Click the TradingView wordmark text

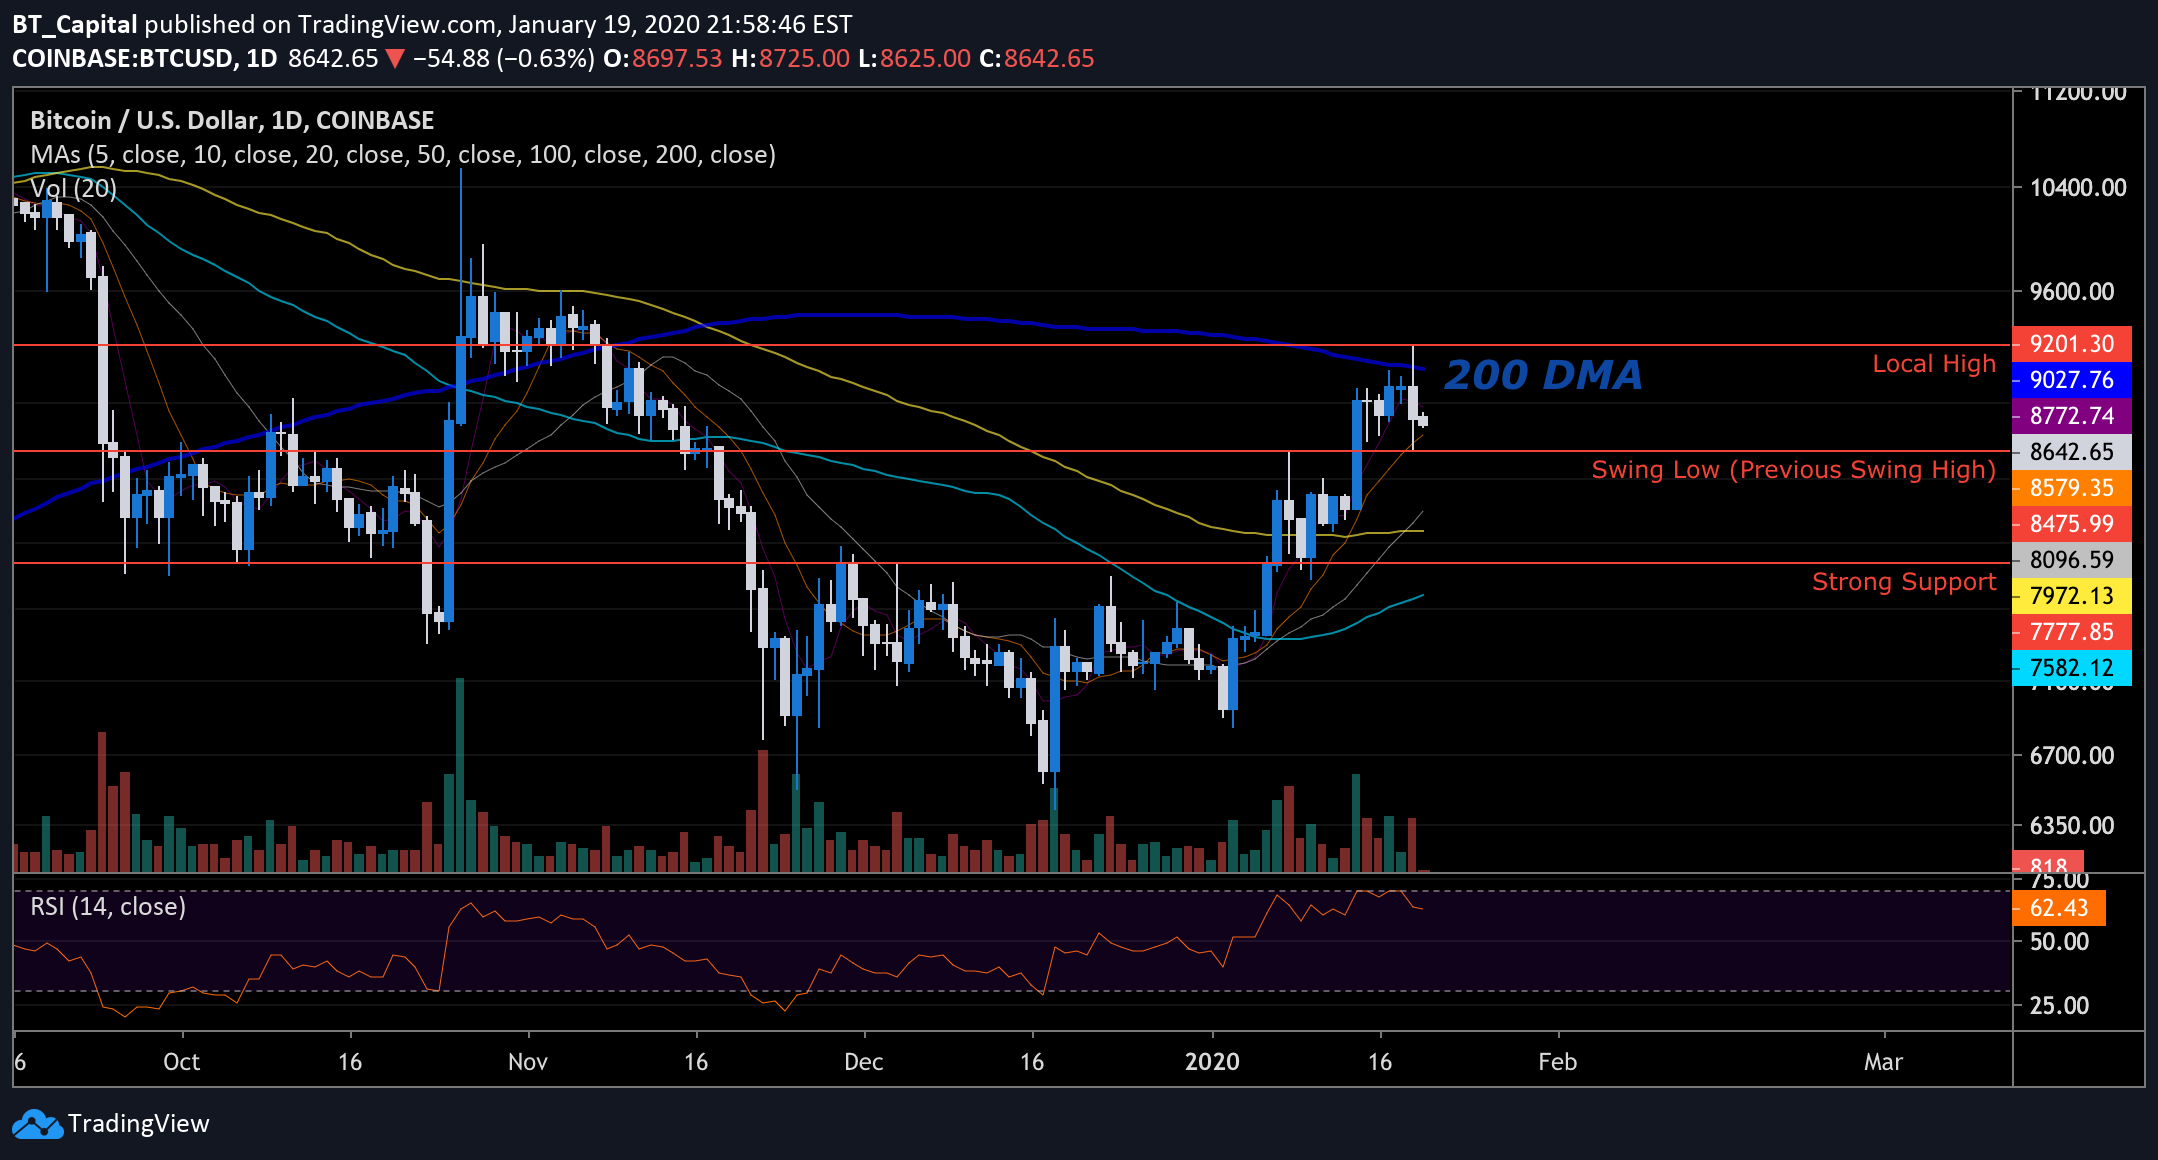pos(139,1124)
